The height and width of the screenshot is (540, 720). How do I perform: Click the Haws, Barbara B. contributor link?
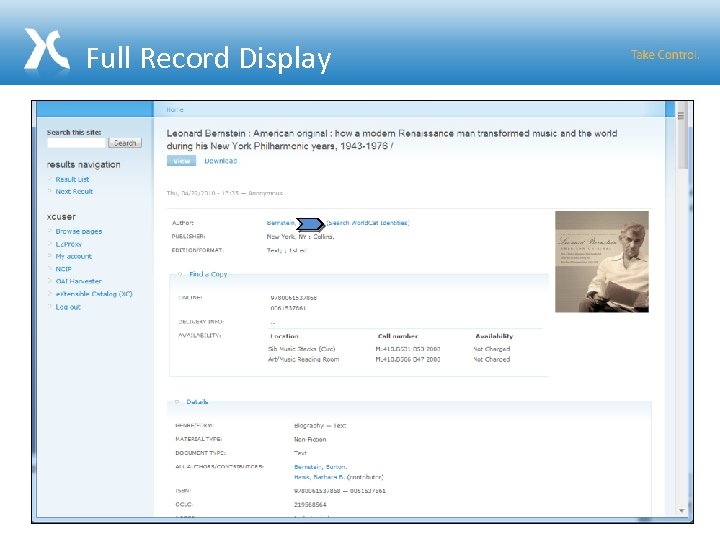click(319, 477)
